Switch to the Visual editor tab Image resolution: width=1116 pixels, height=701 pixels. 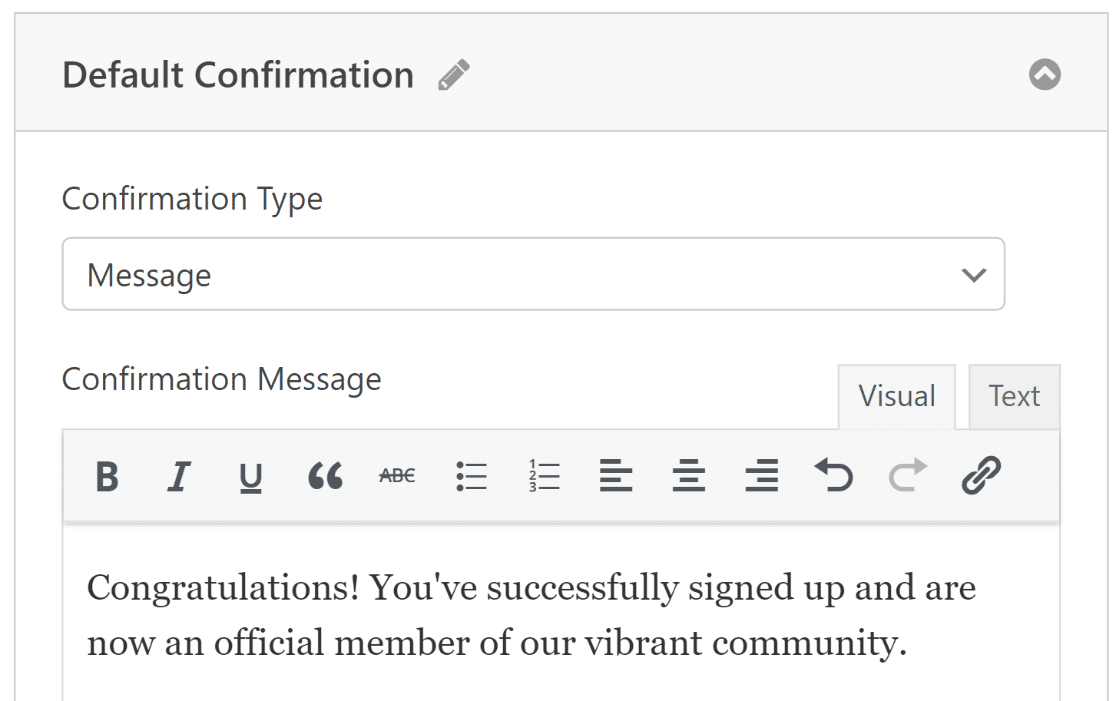[897, 396]
